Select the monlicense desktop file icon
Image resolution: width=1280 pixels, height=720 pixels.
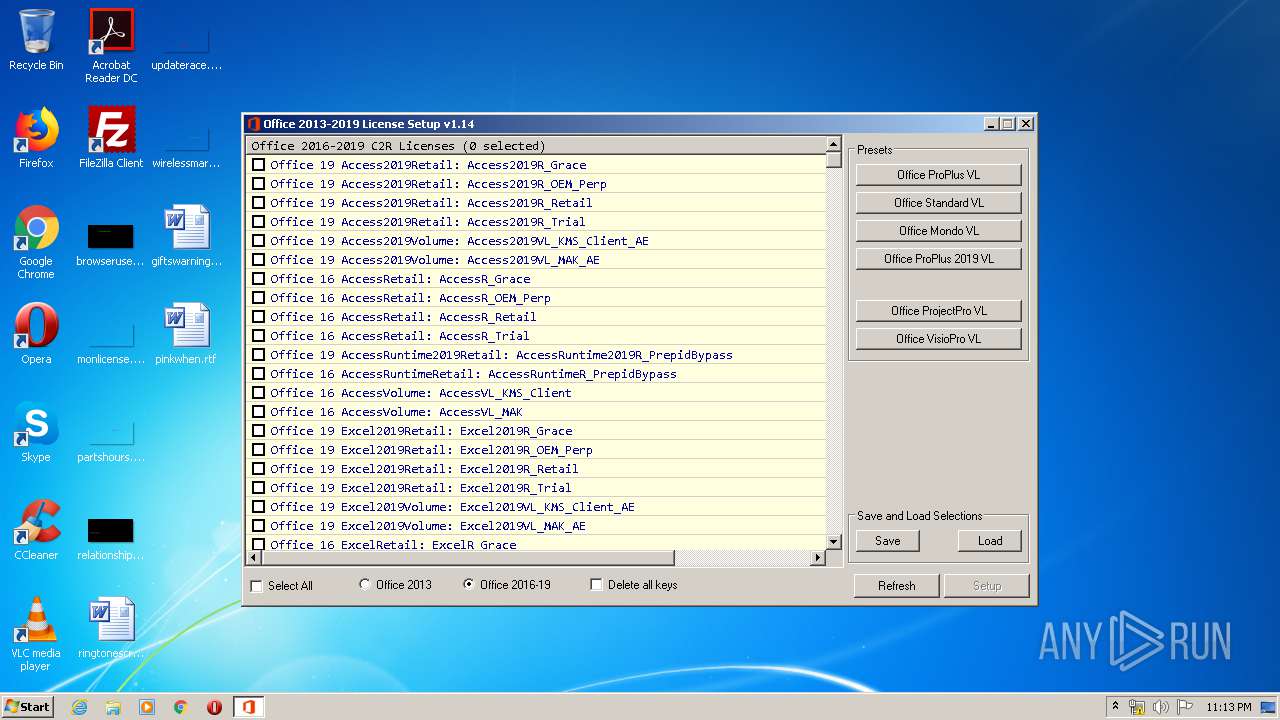pyautogui.click(x=111, y=340)
